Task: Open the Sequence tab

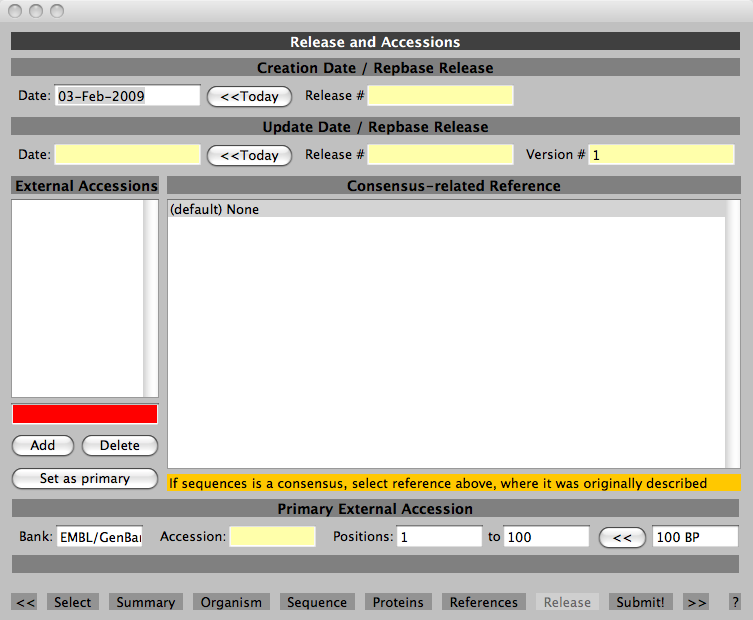Action: click(x=317, y=602)
